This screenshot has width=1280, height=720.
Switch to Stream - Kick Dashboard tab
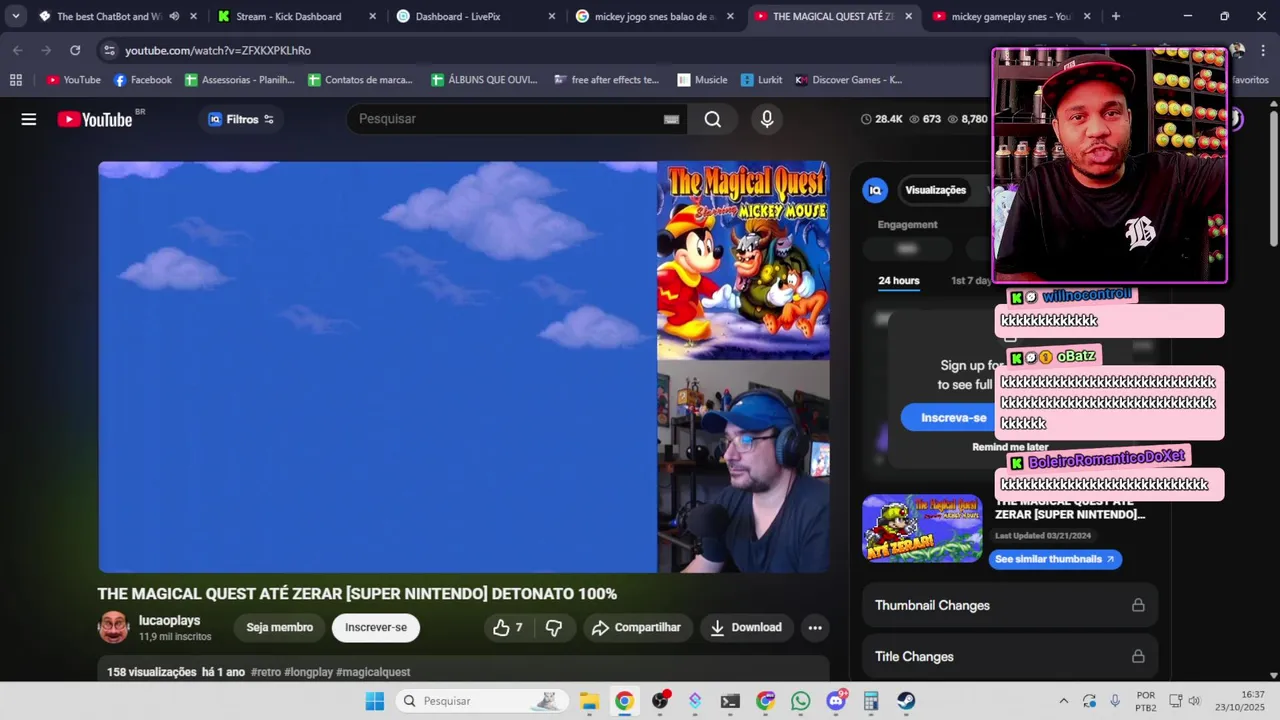289,16
